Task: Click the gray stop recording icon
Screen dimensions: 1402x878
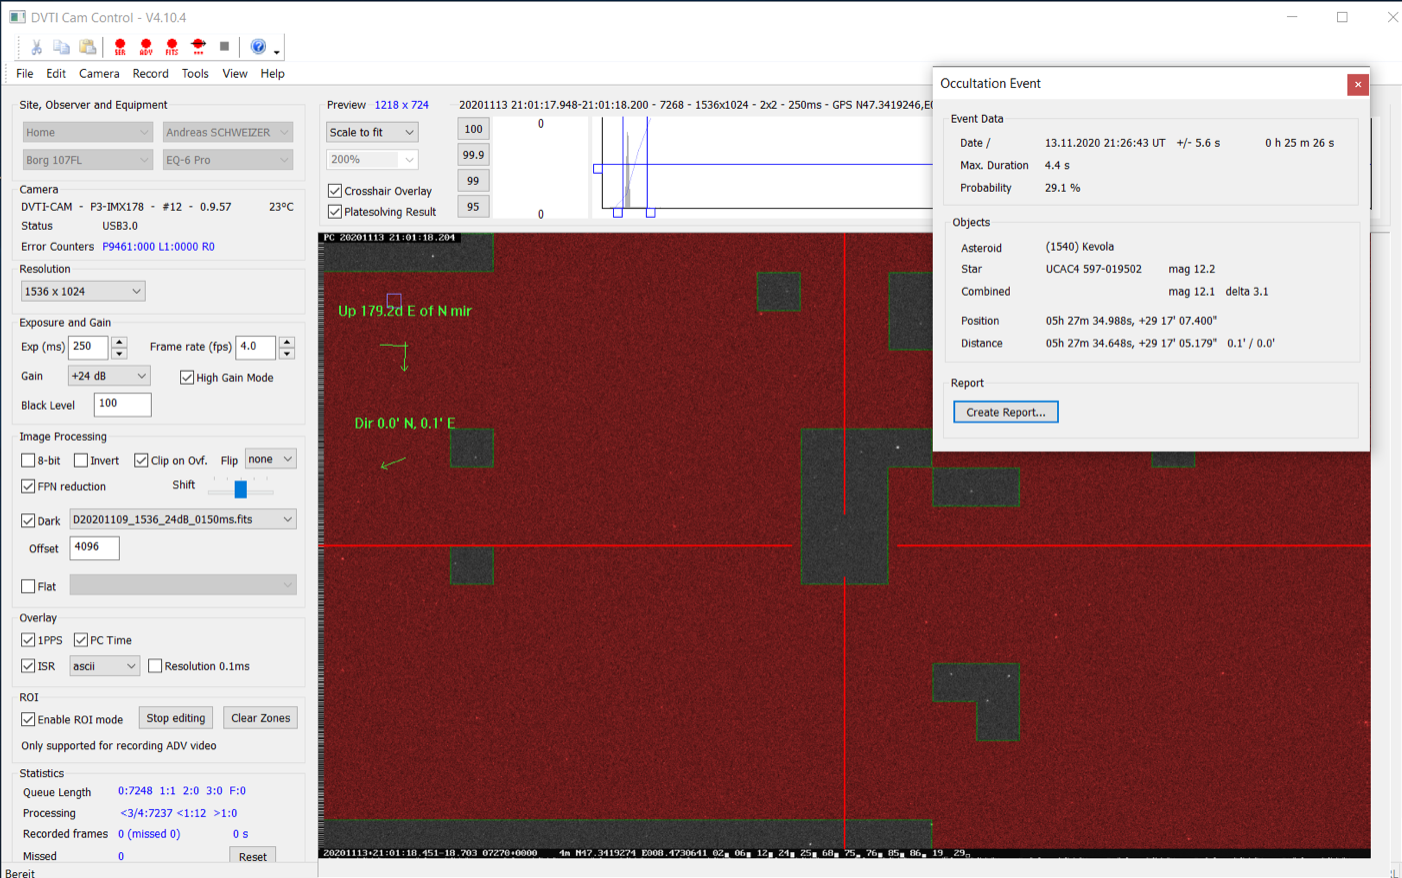Action: tap(225, 46)
